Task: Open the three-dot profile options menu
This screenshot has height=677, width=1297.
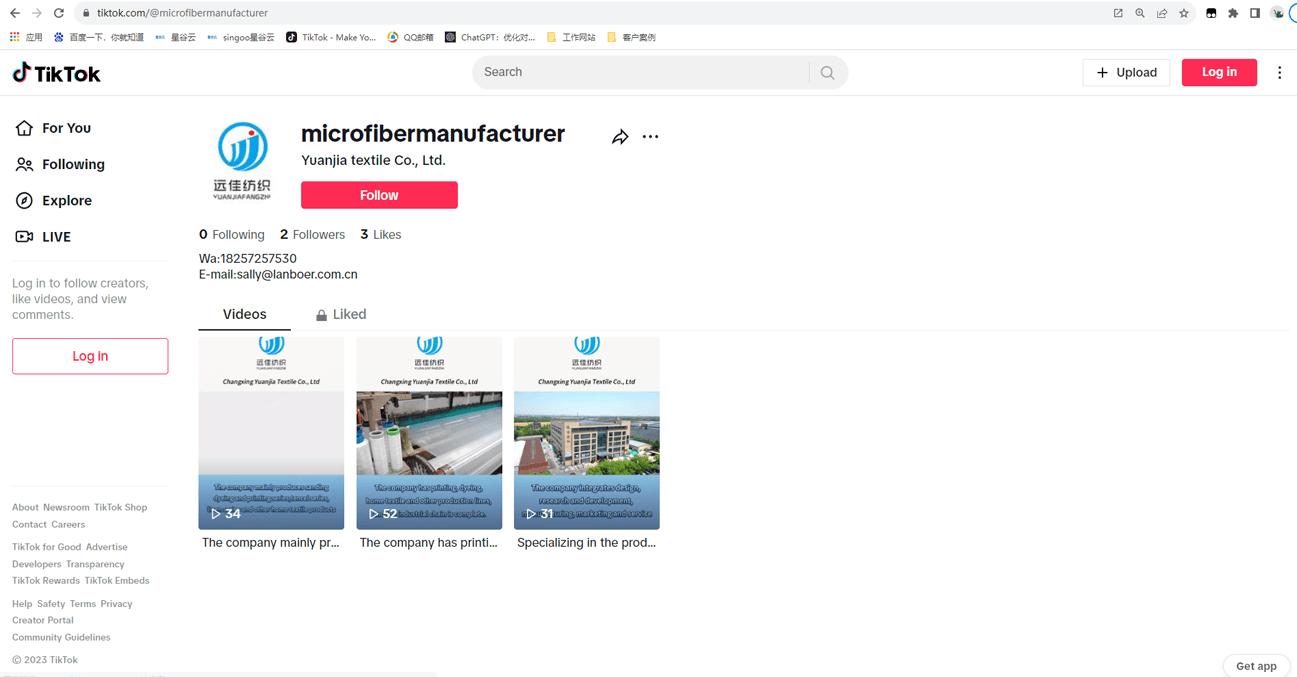Action: 650,137
